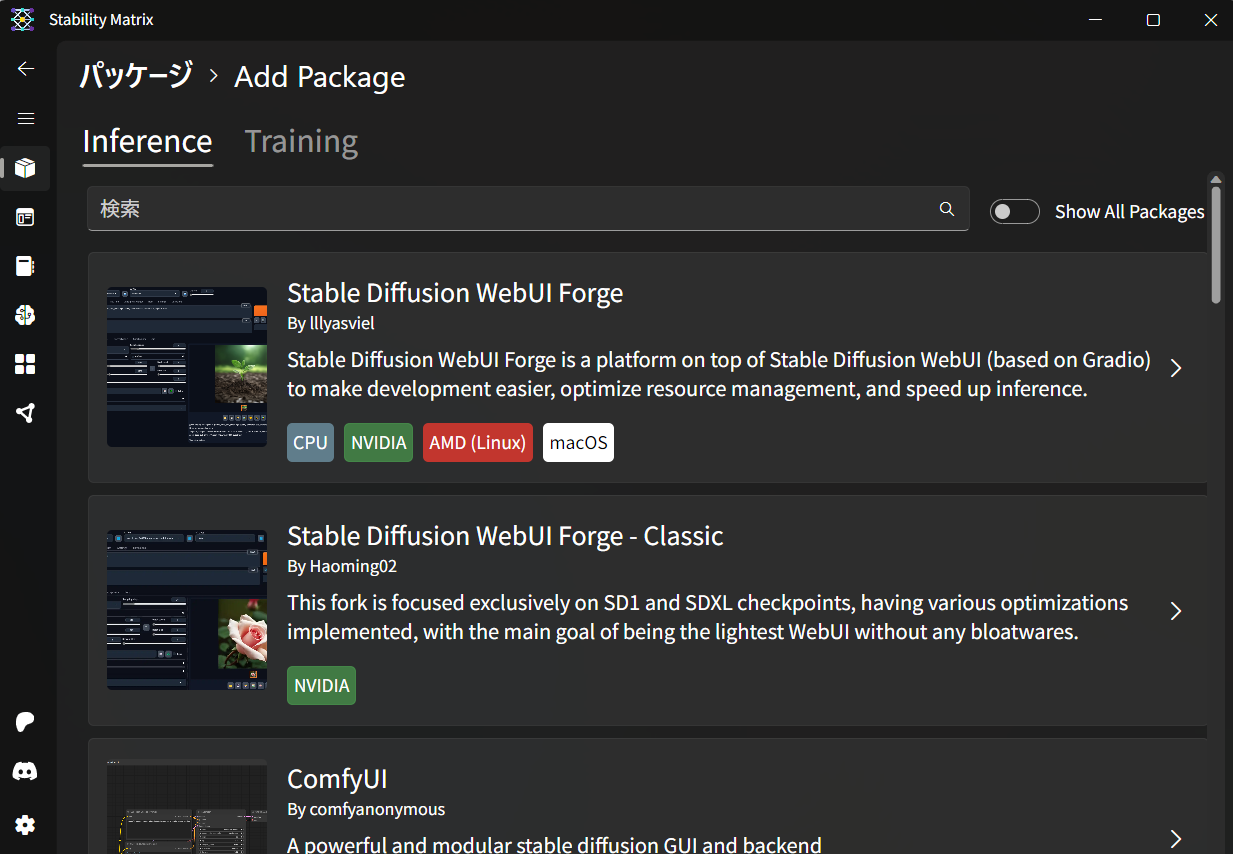The height and width of the screenshot is (854, 1233).
Task: Go back using the left arrow icon
Action: (26, 69)
